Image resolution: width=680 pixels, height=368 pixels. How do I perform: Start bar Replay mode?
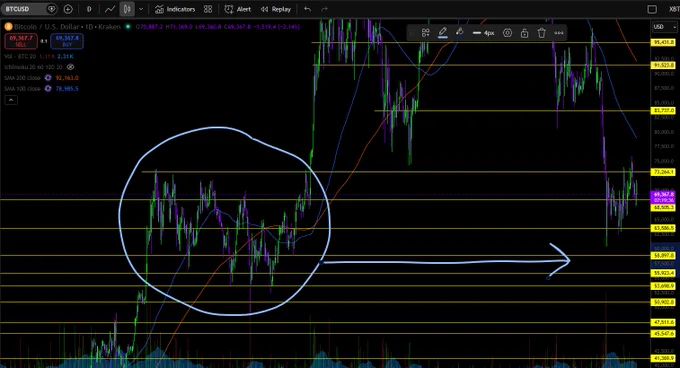pyautogui.click(x=276, y=9)
